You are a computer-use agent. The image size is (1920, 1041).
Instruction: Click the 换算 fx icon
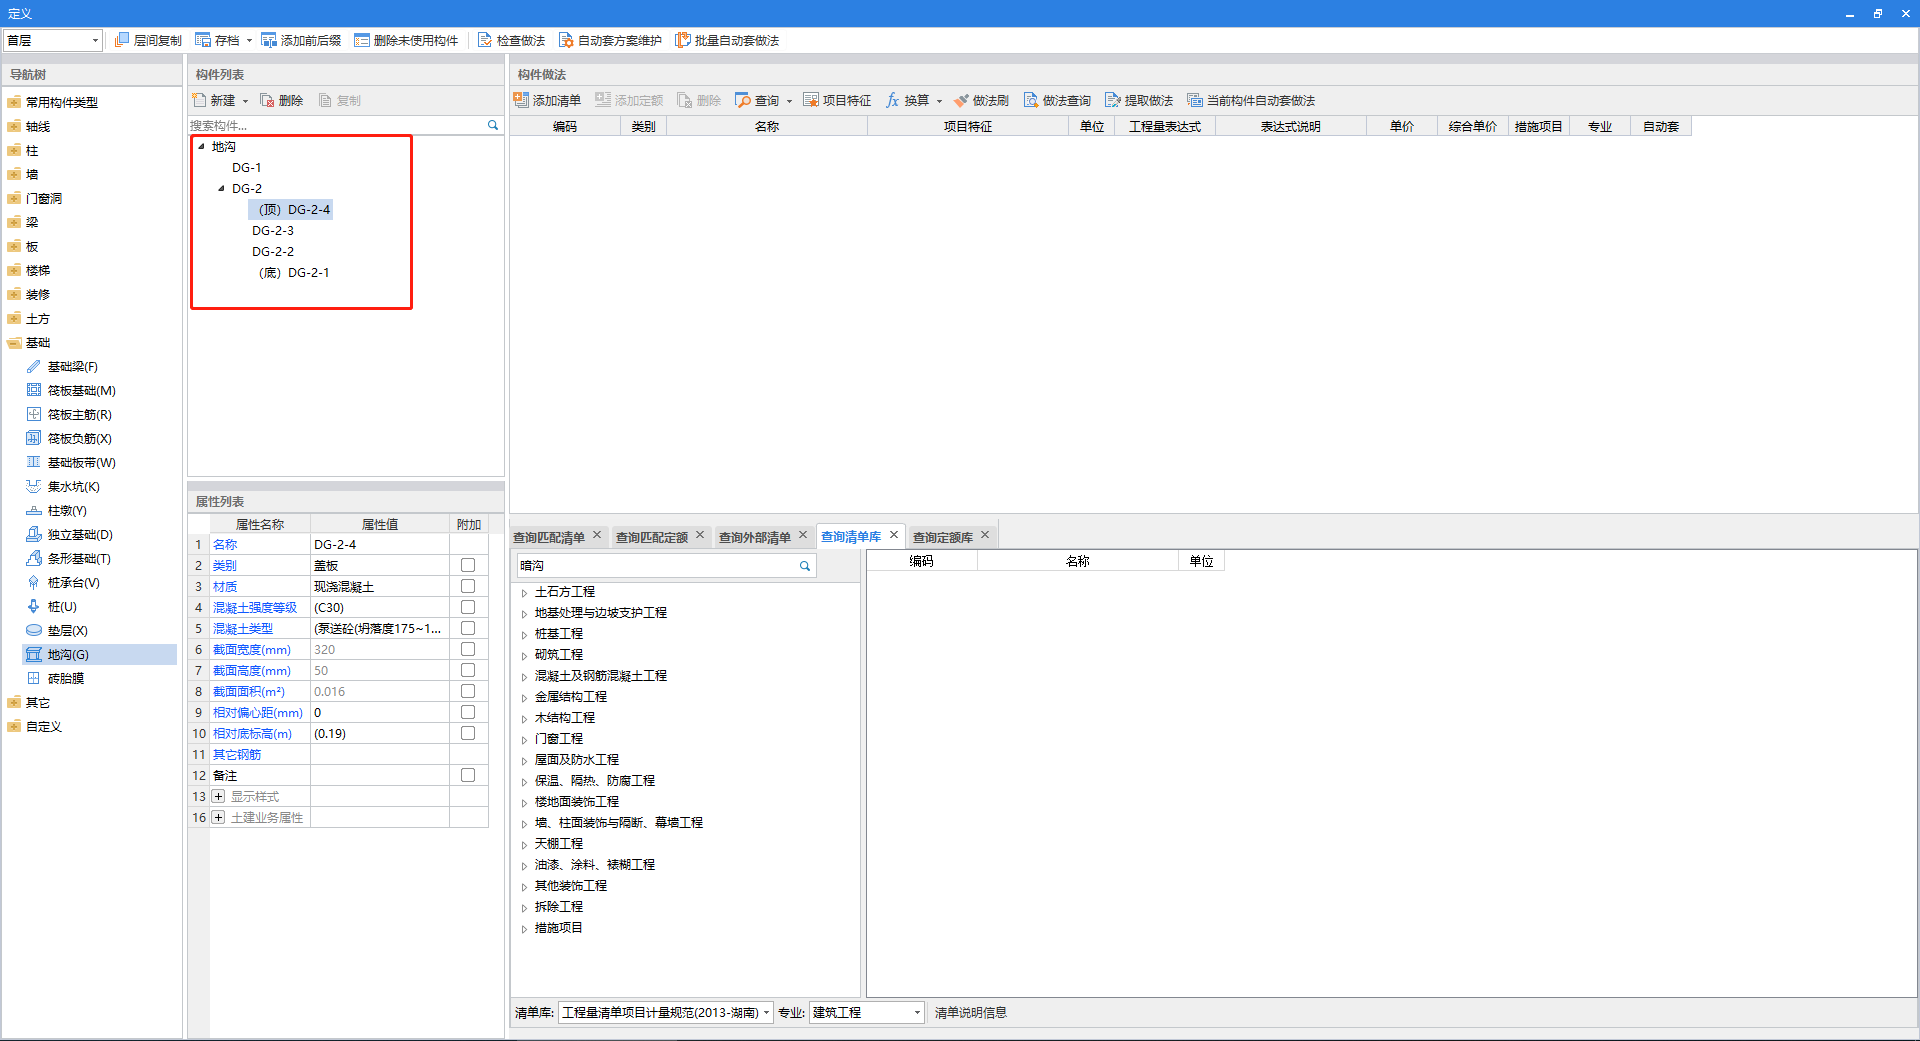[x=893, y=100]
